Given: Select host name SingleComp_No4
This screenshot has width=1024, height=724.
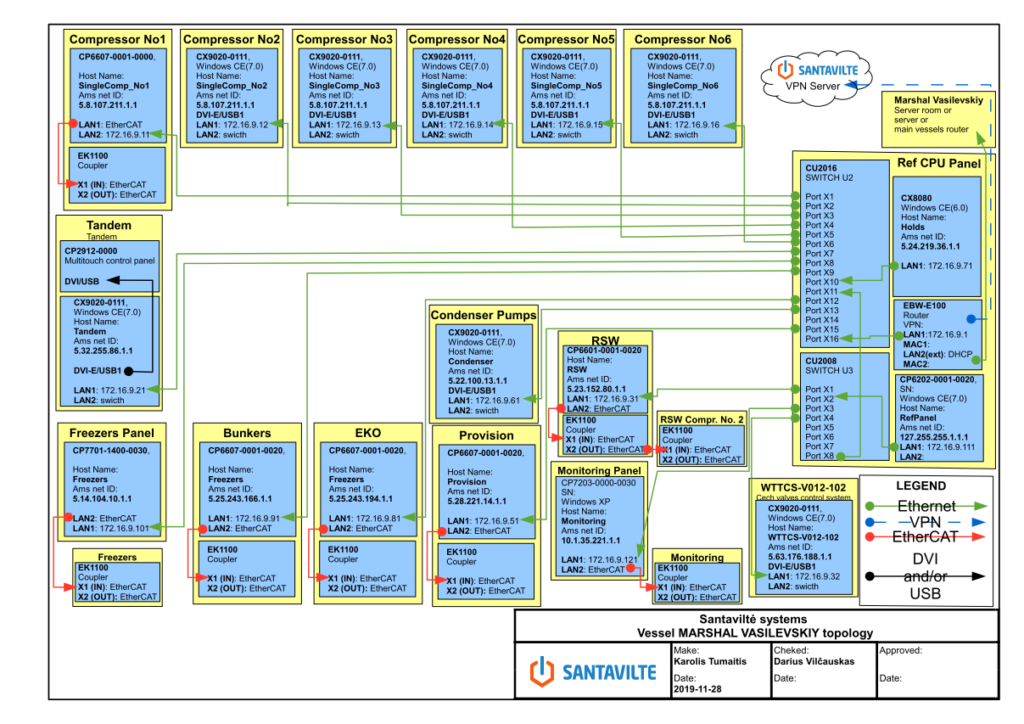Looking at the screenshot, I should 456,86.
